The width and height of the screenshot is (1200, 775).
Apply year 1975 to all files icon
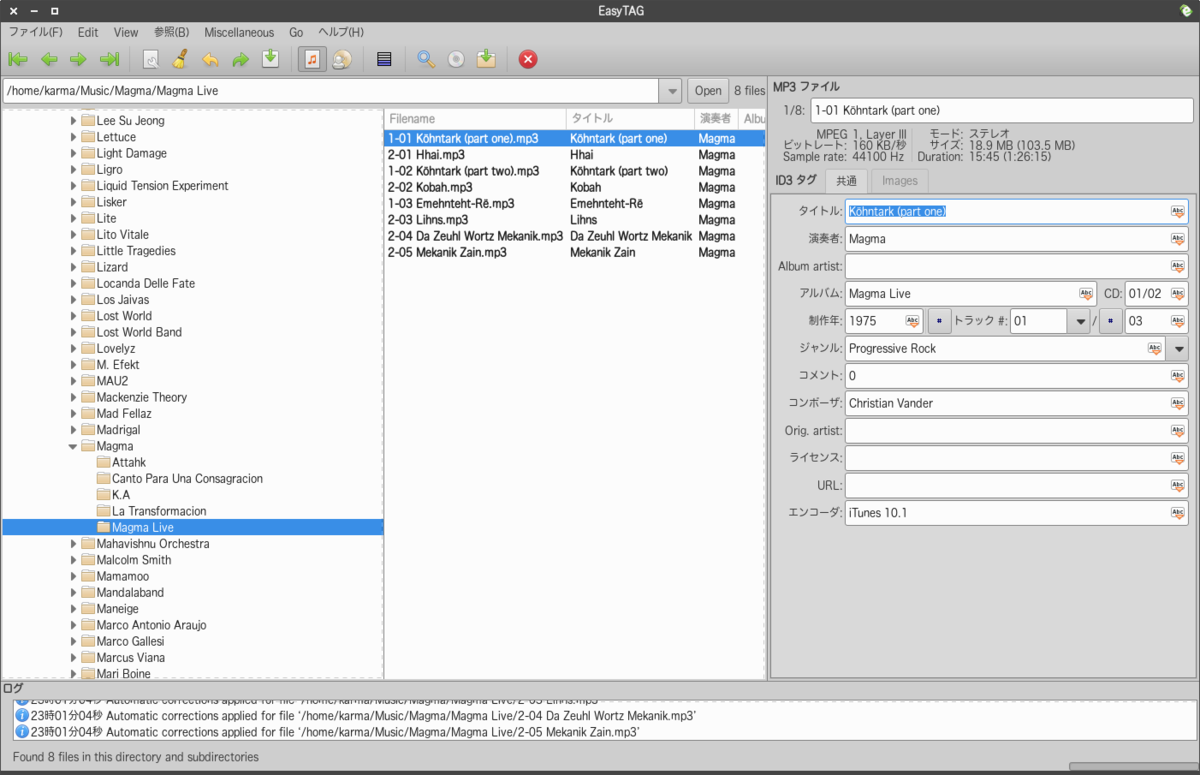912,321
